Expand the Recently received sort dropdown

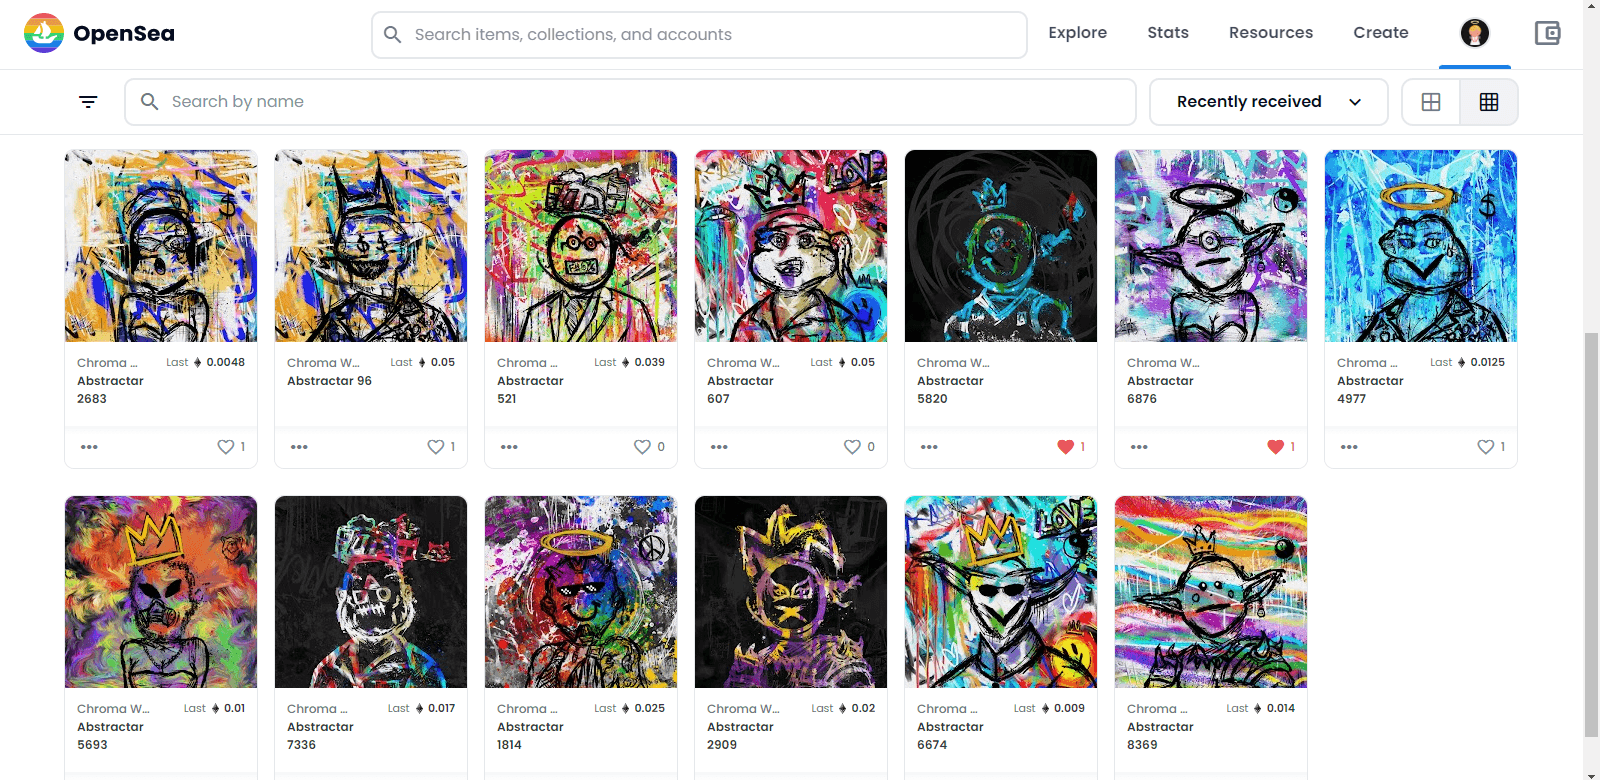tap(1268, 102)
